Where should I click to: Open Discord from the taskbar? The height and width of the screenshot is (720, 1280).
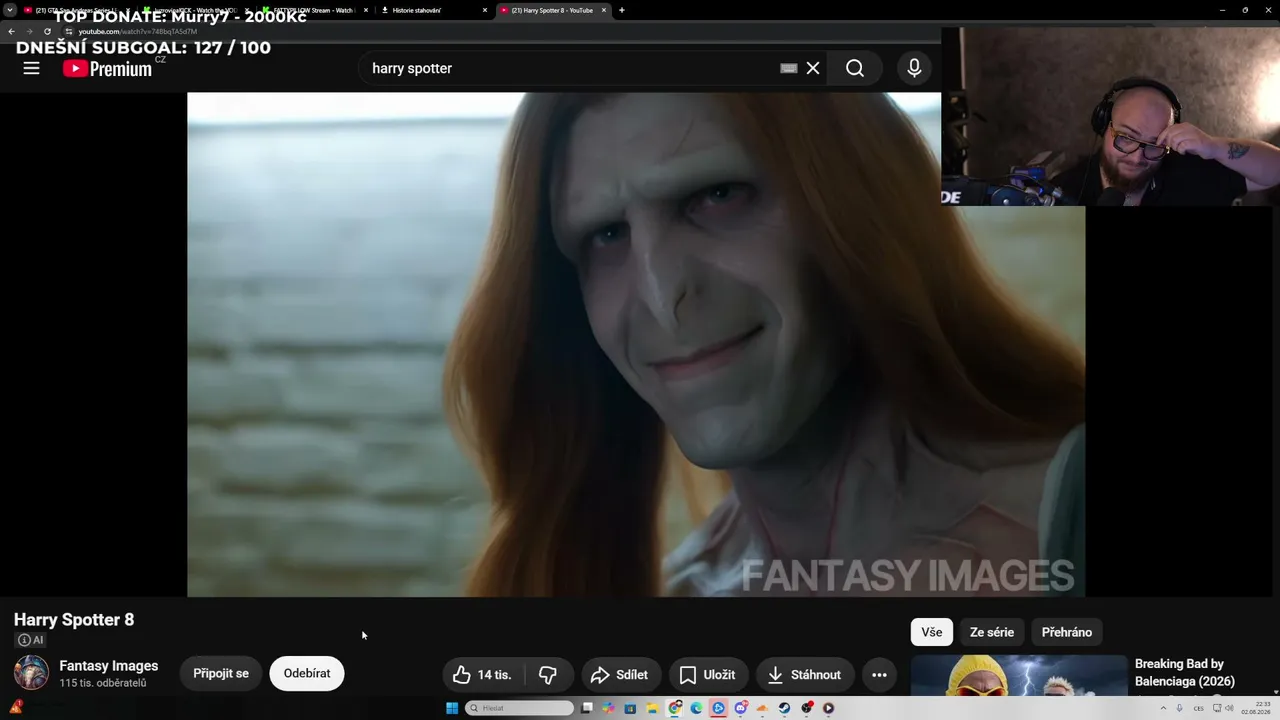pos(741,708)
